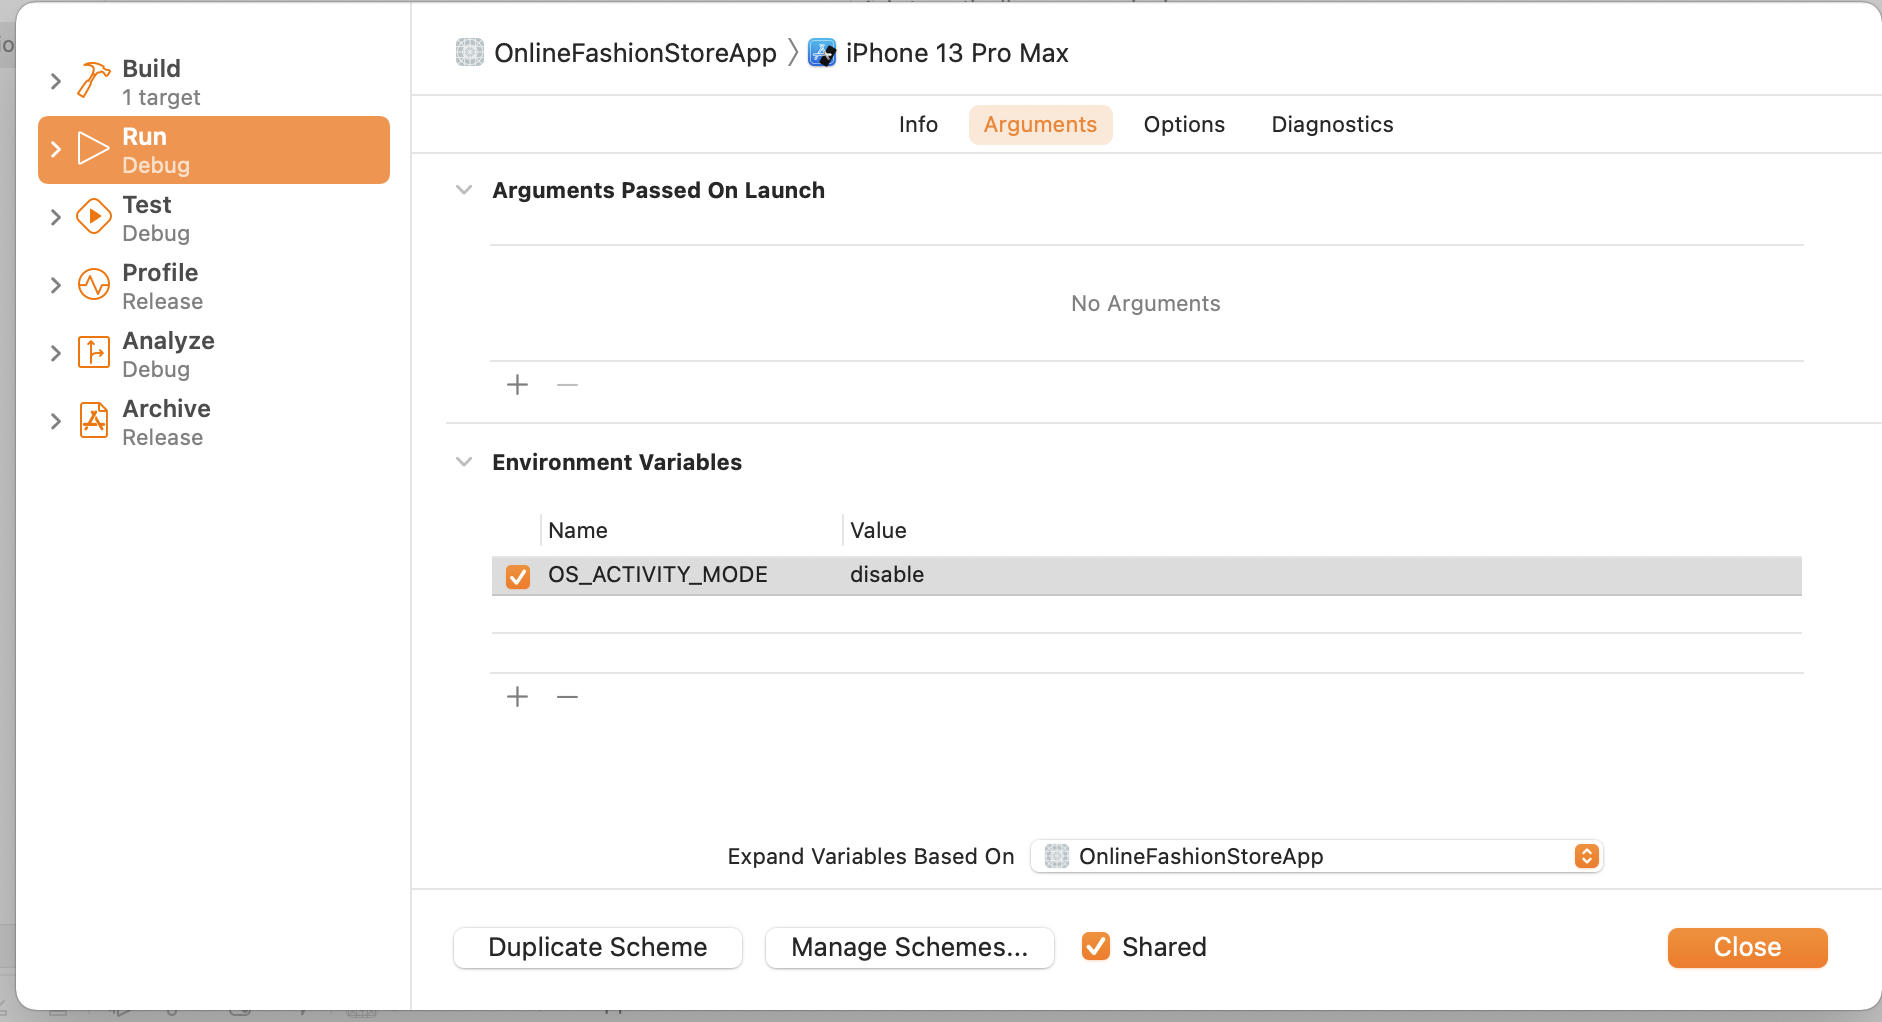Open Expand Variables Based On dropdown
This screenshot has height=1022, width=1882.
pyautogui.click(x=1316, y=856)
